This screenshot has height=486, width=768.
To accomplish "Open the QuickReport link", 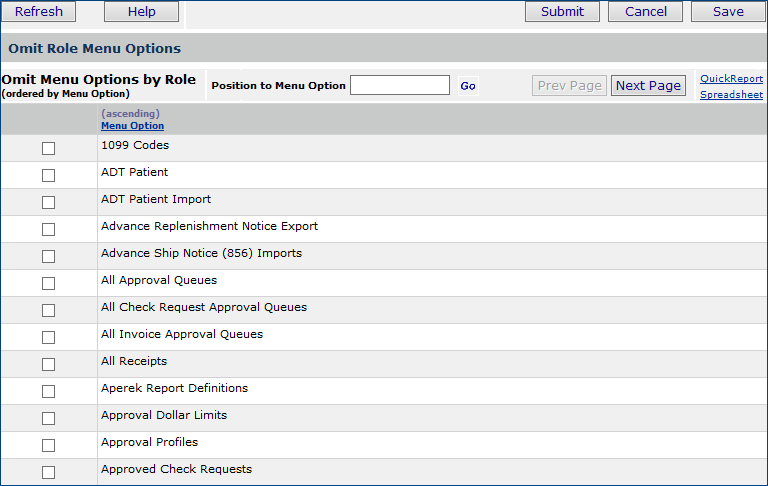I will (x=731, y=79).
